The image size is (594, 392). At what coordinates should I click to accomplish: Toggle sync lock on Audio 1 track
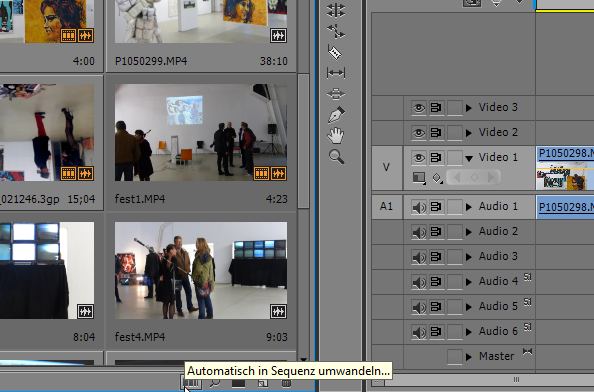pyautogui.click(x=436, y=207)
